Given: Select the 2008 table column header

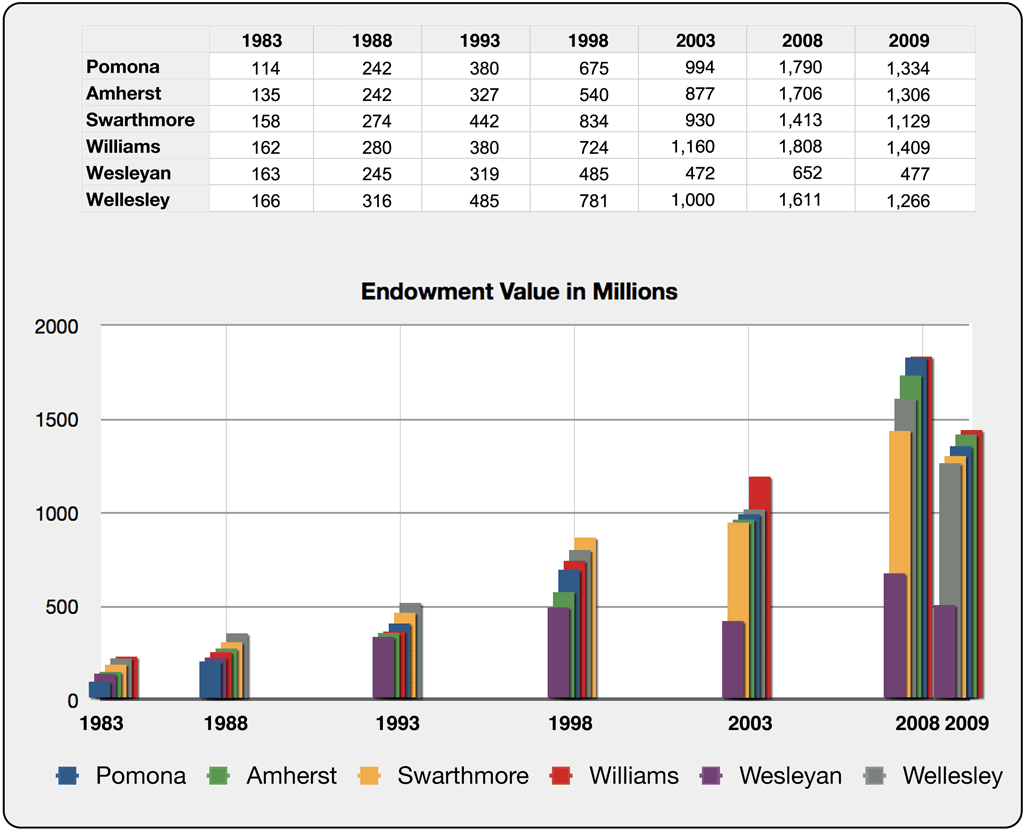Looking at the screenshot, I should tap(801, 40).
